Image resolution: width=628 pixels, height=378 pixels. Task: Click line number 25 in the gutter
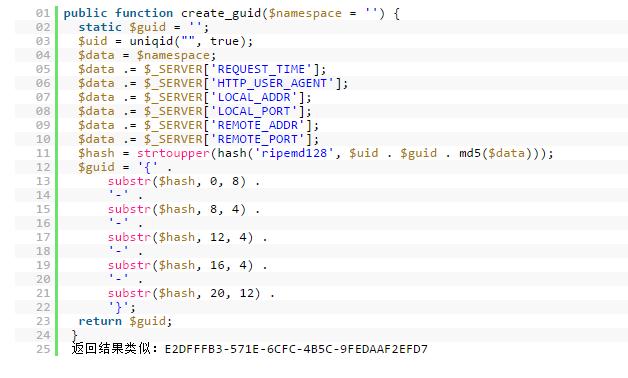43,349
